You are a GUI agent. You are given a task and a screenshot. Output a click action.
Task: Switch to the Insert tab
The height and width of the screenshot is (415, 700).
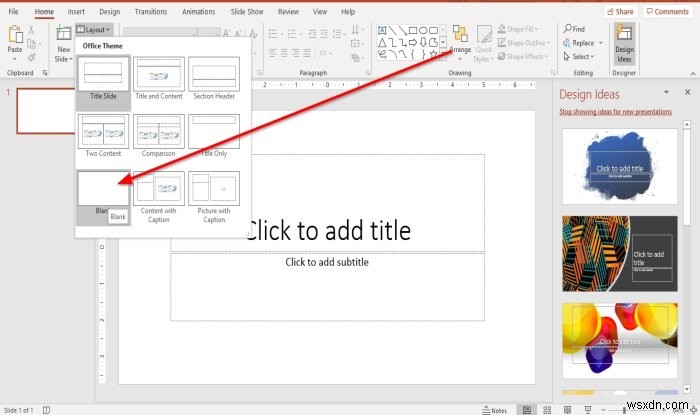76,12
